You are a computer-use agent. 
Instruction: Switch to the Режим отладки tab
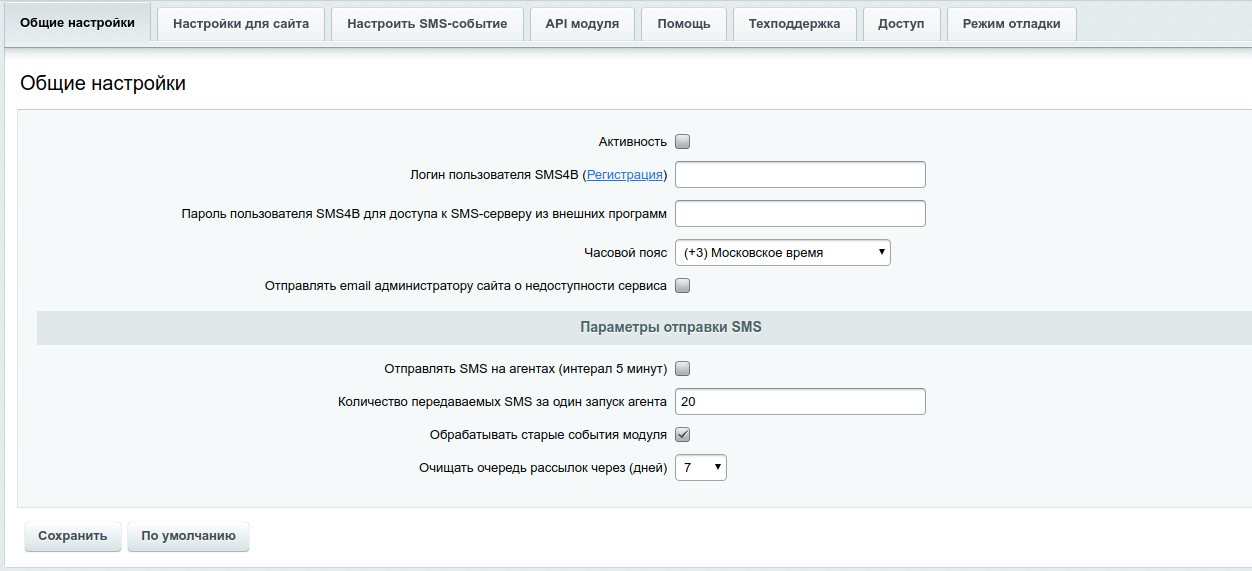coord(1011,24)
